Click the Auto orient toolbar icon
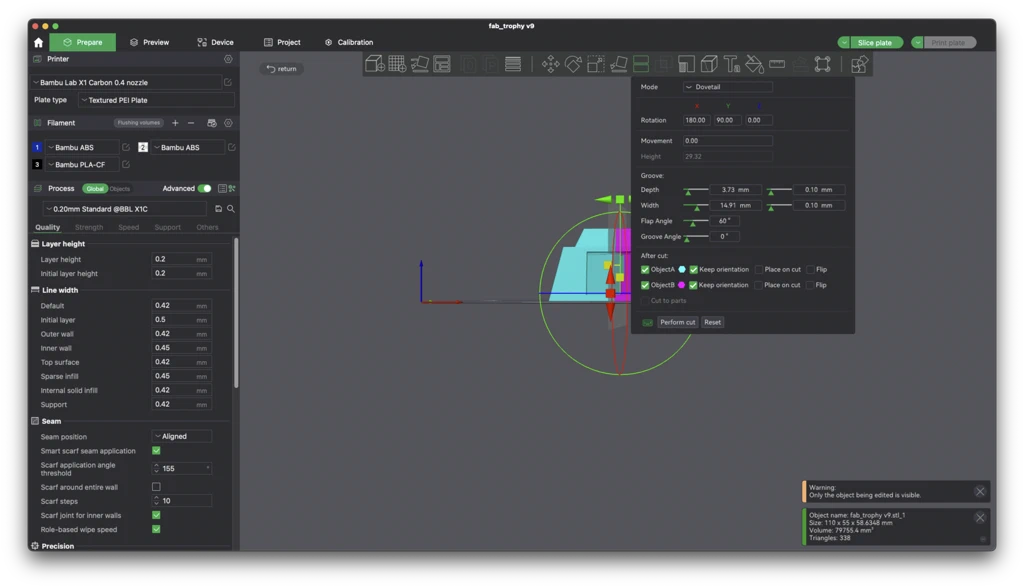1024x588 pixels. click(x=419, y=64)
